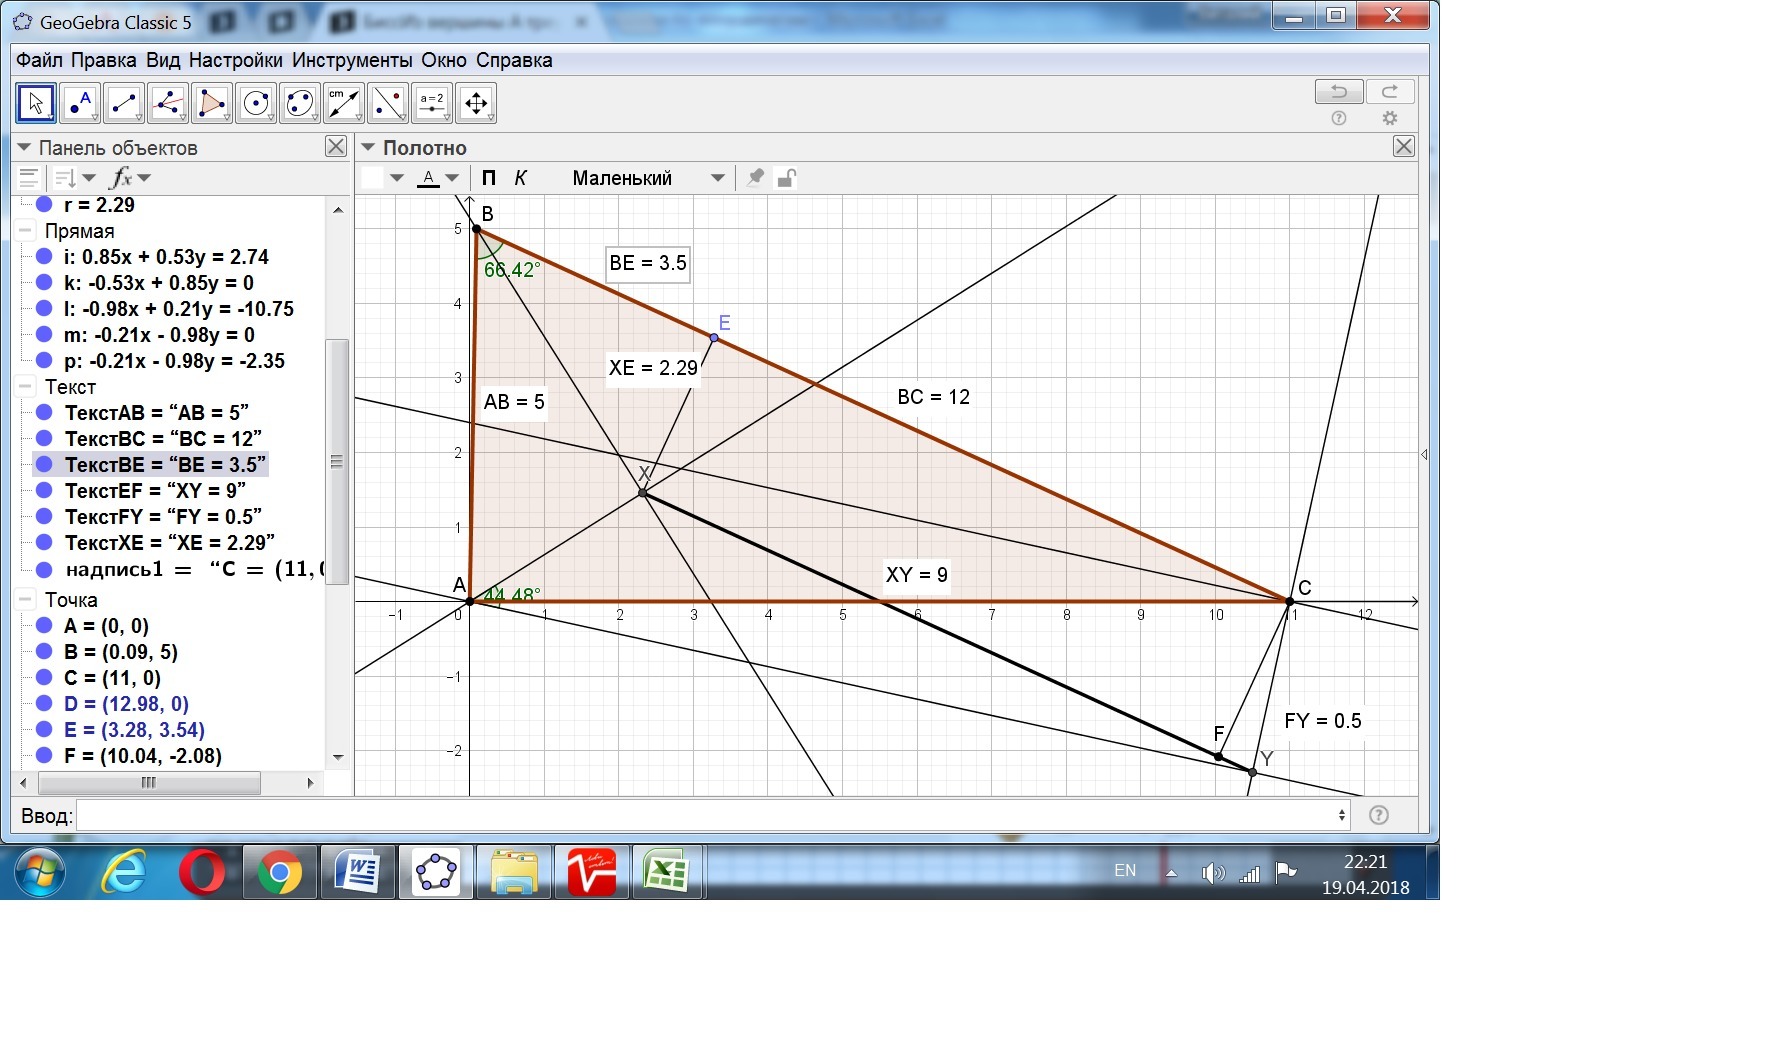Click point E on the canvas
Image resolution: width=1774 pixels, height=1038 pixels.
tap(714, 338)
